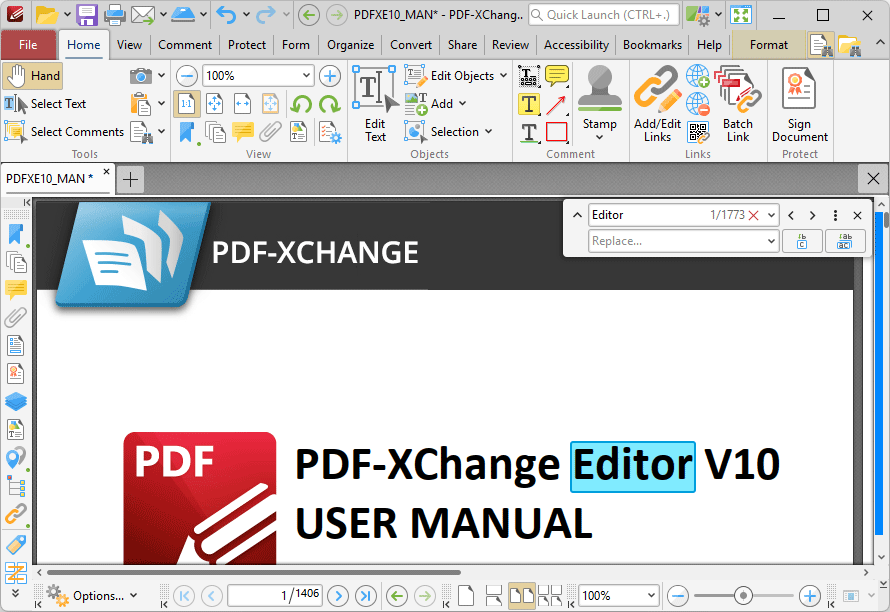Click the horizontal scrollbar
The height and width of the screenshot is (612, 890).
(254, 572)
